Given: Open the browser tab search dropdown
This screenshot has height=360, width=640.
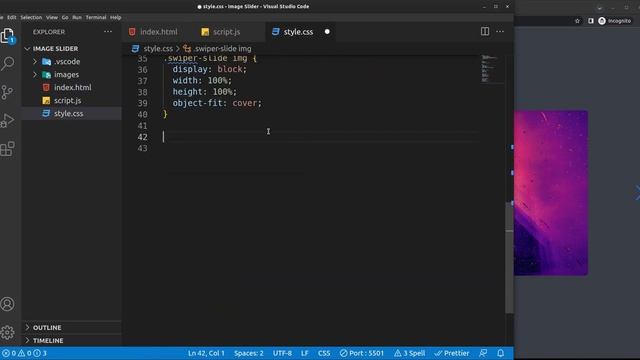Looking at the screenshot, I should tap(599, 7).
